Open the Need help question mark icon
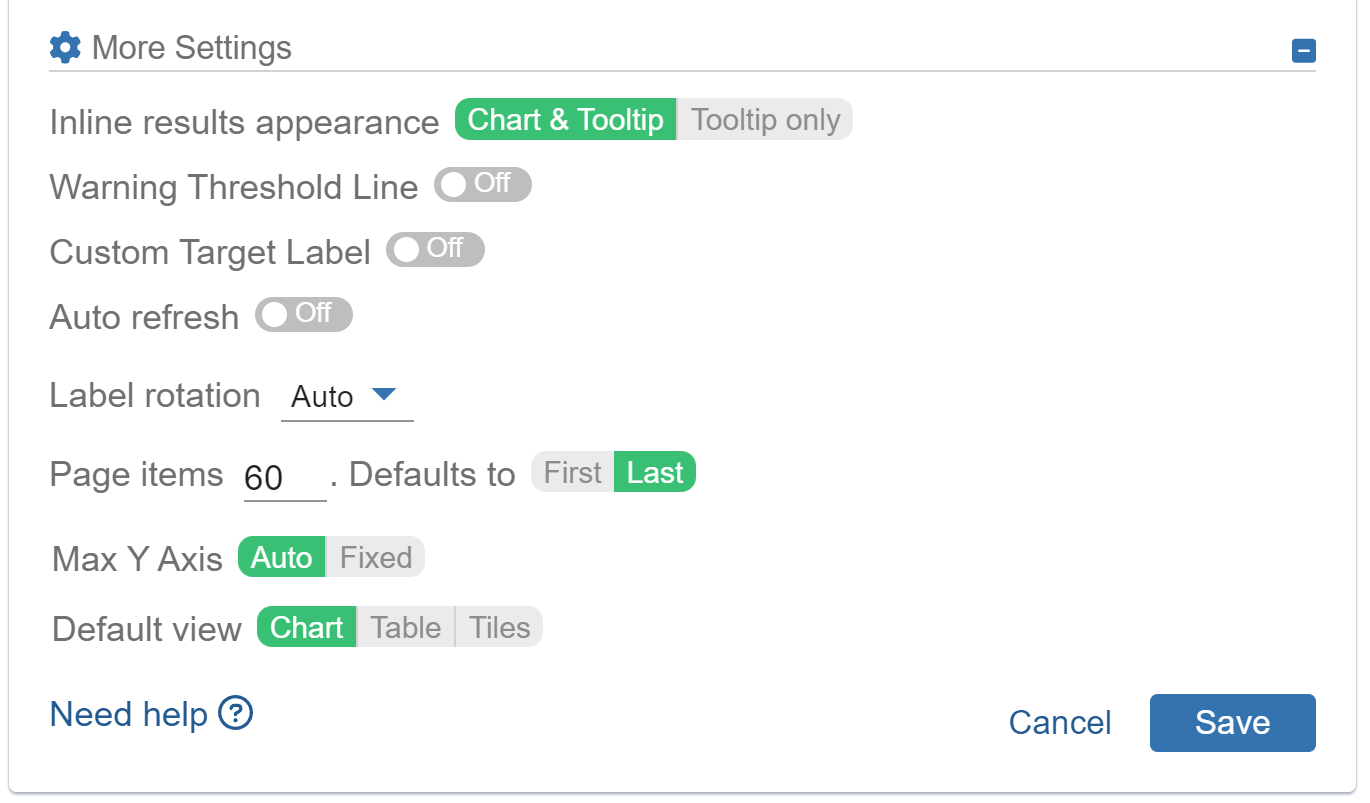 point(237,714)
